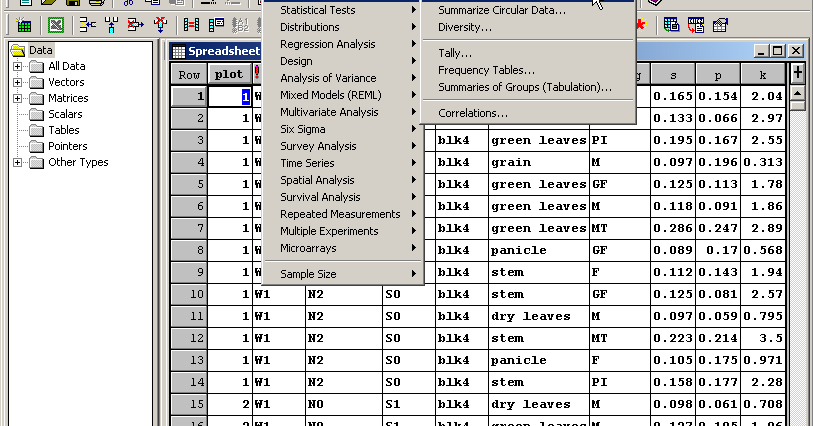Viewport: 813px width, 426px height.
Task: Open the Design submenu
Action: 343,61
